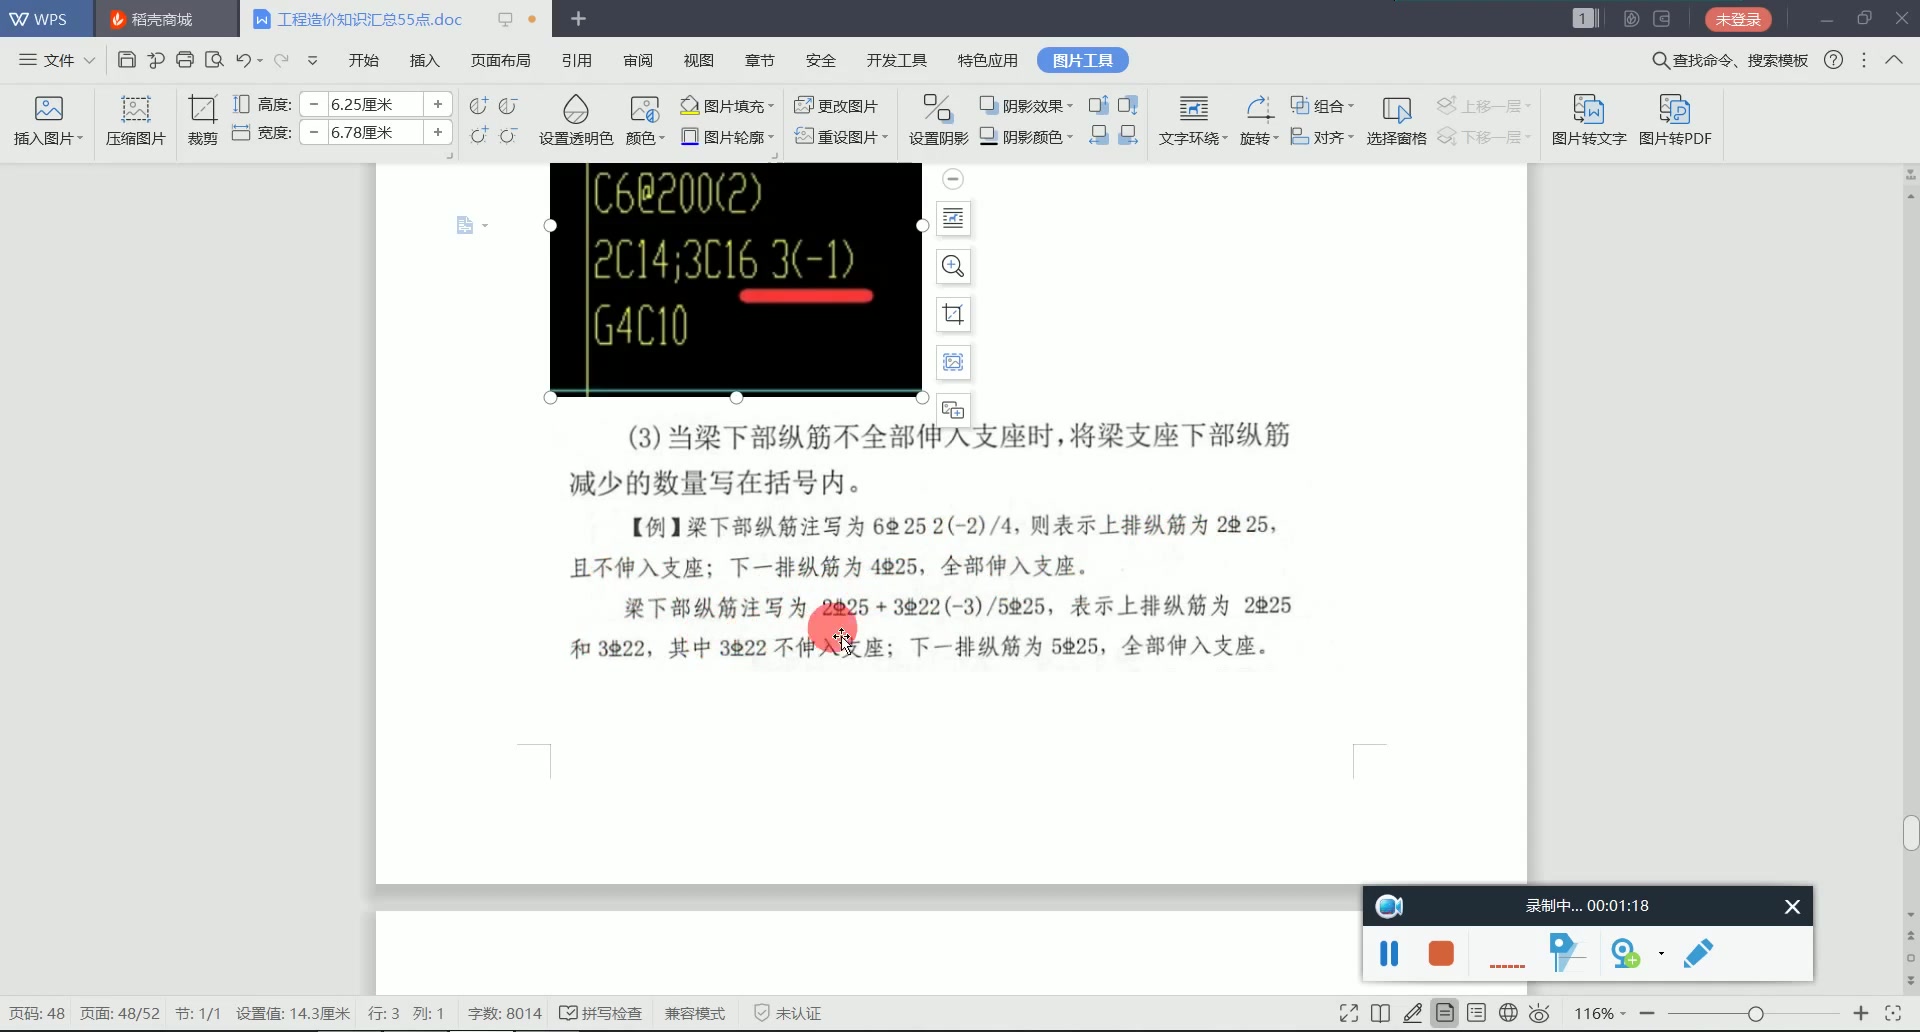Stop the screen recording

(x=1441, y=953)
